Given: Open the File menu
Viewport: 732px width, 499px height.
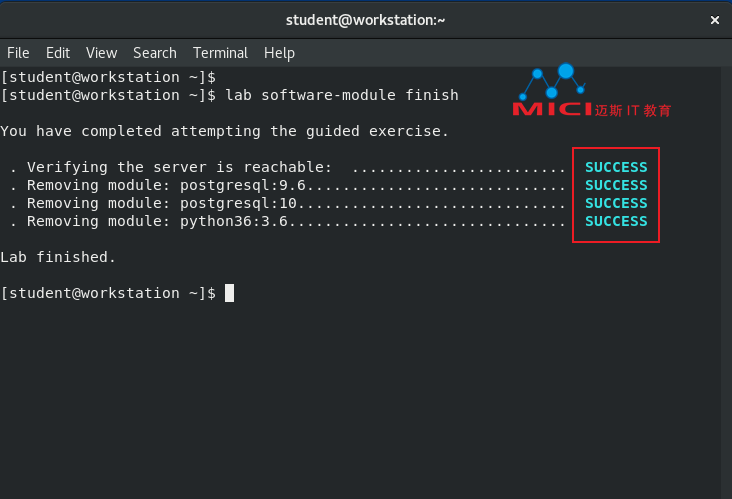Looking at the screenshot, I should [x=18, y=53].
